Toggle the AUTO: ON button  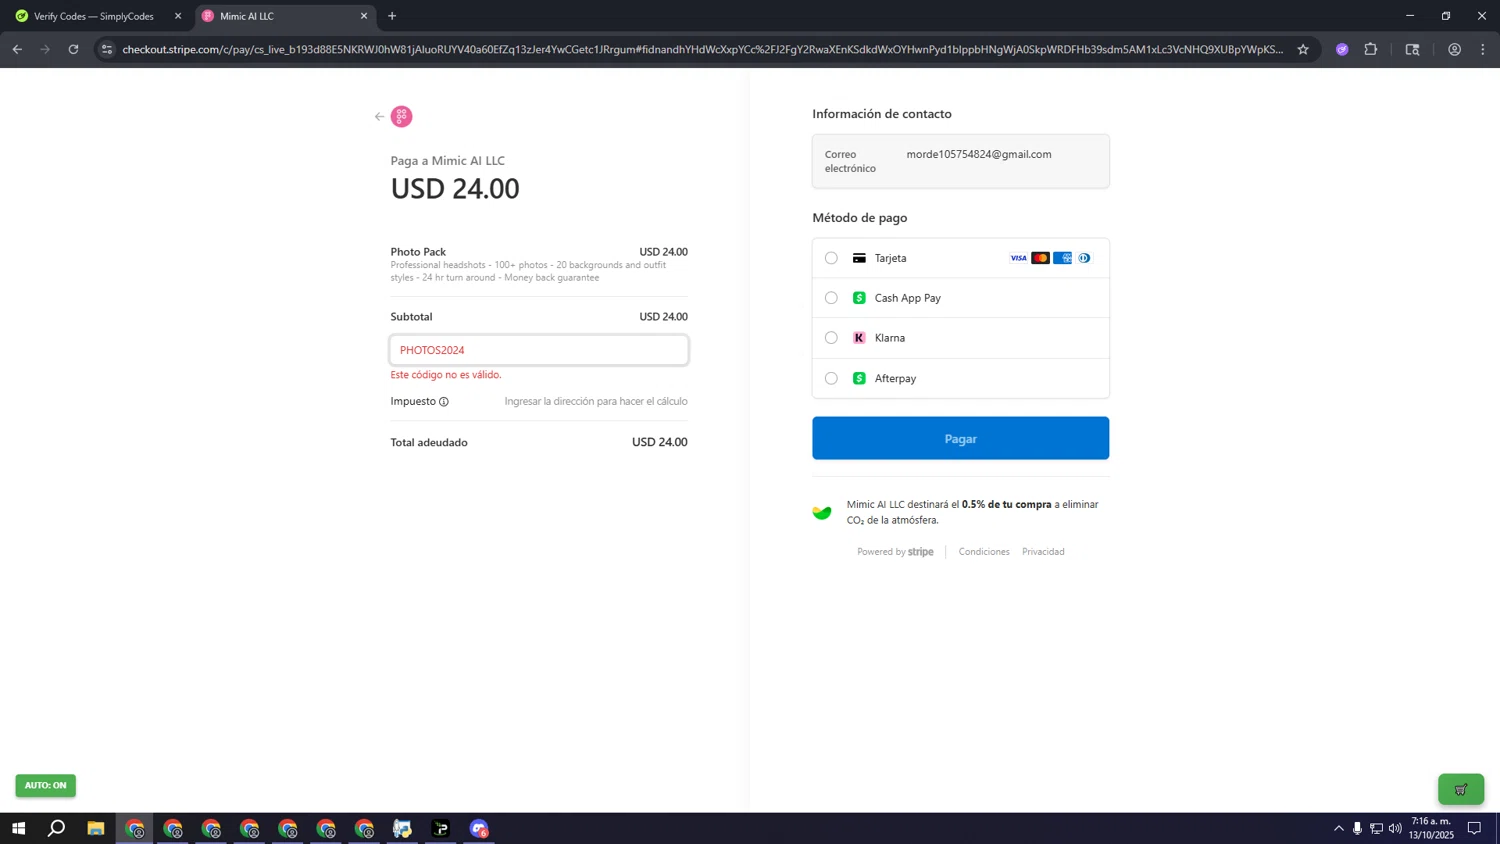pos(45,785)
